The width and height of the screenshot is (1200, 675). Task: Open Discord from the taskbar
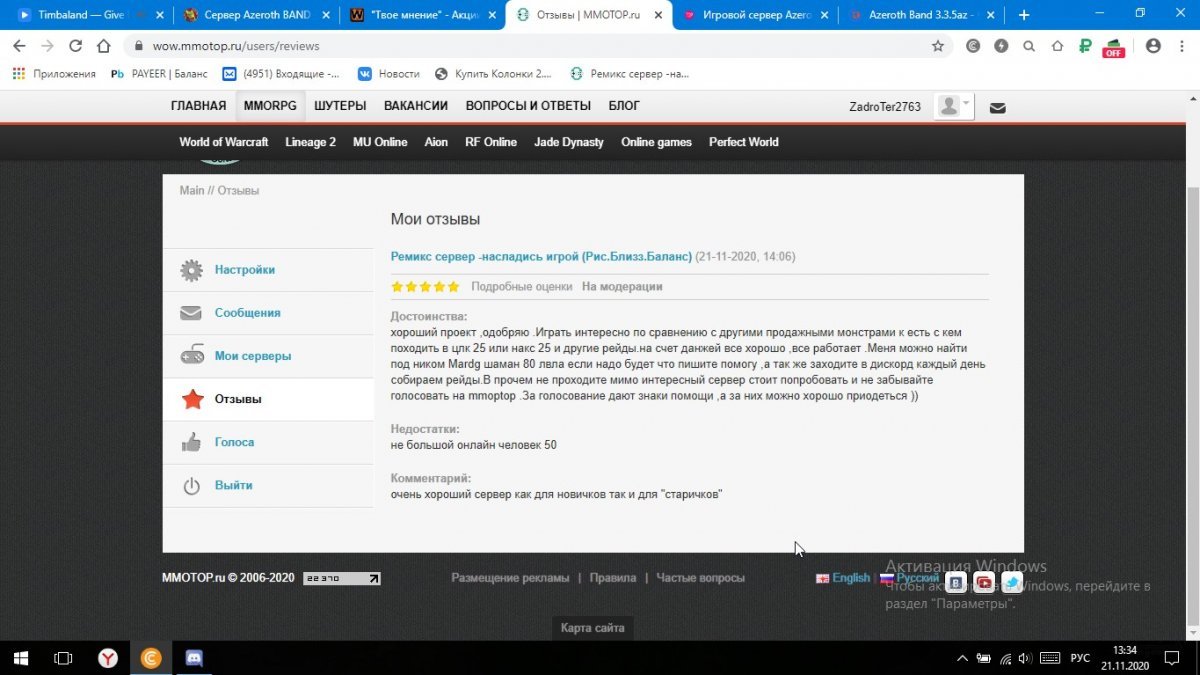click(194, 658)
